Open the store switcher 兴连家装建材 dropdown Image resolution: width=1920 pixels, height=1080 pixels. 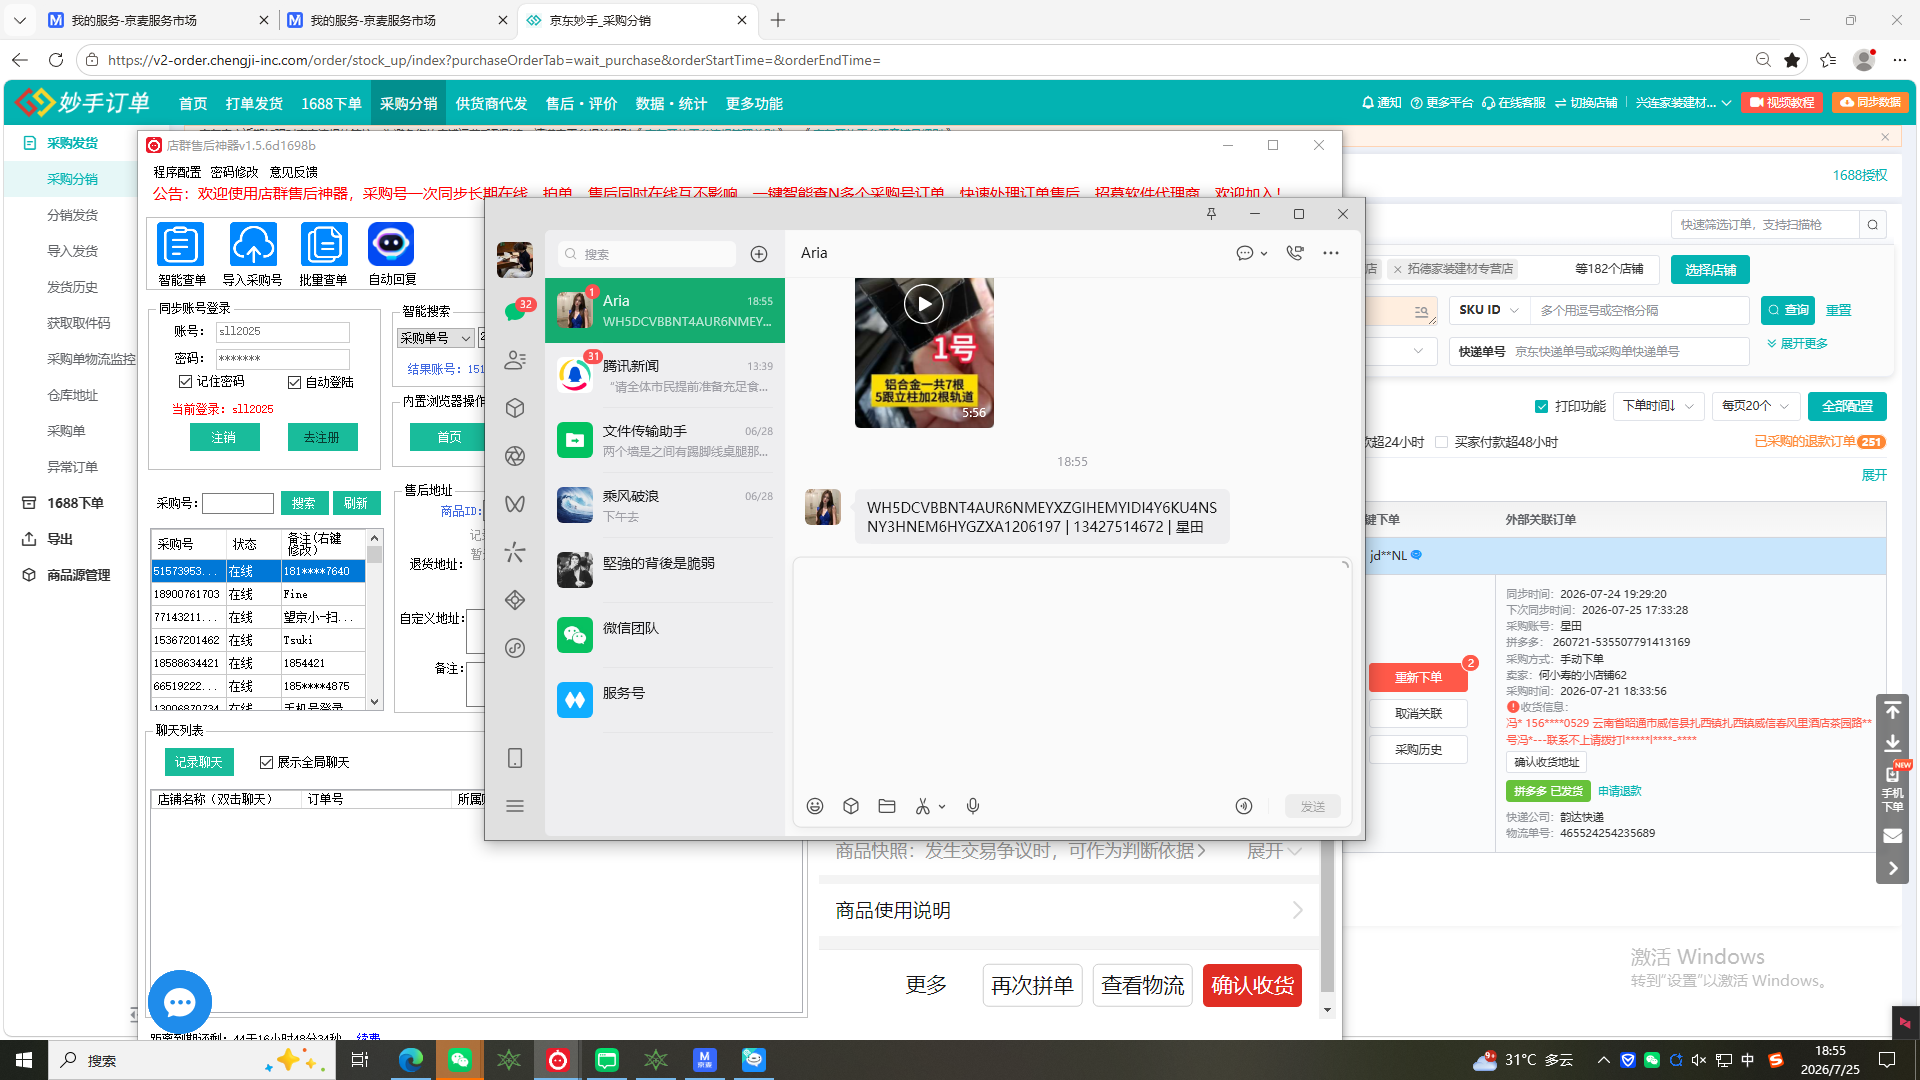coord(1683,103)
